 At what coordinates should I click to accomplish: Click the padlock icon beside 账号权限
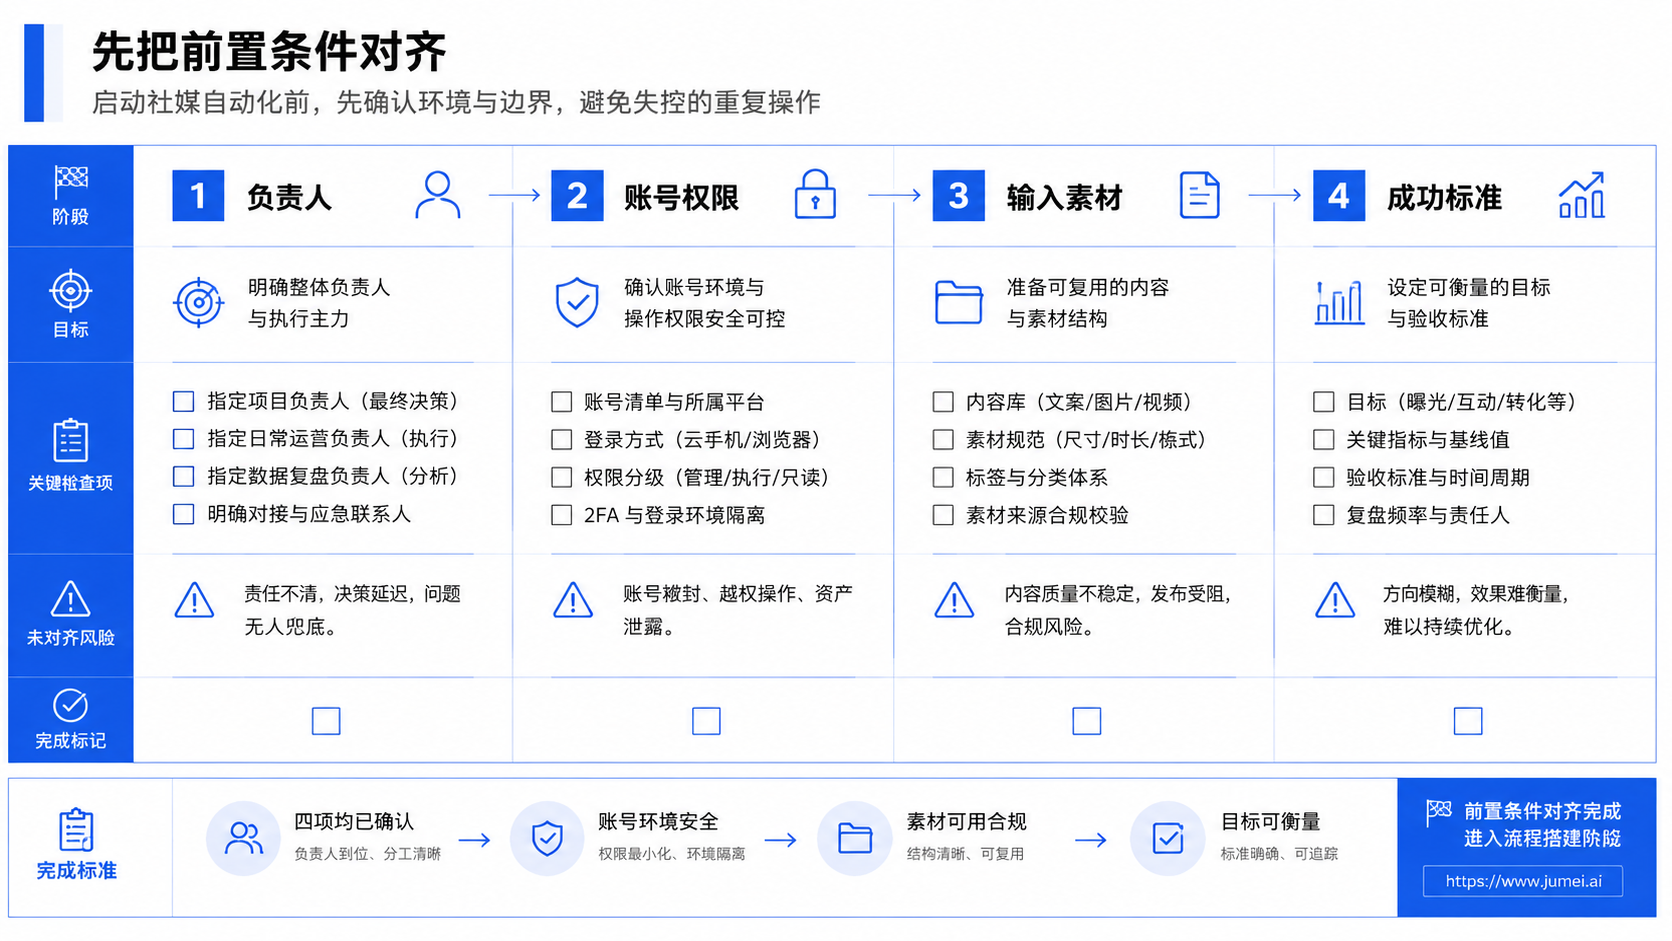(815, 194)
